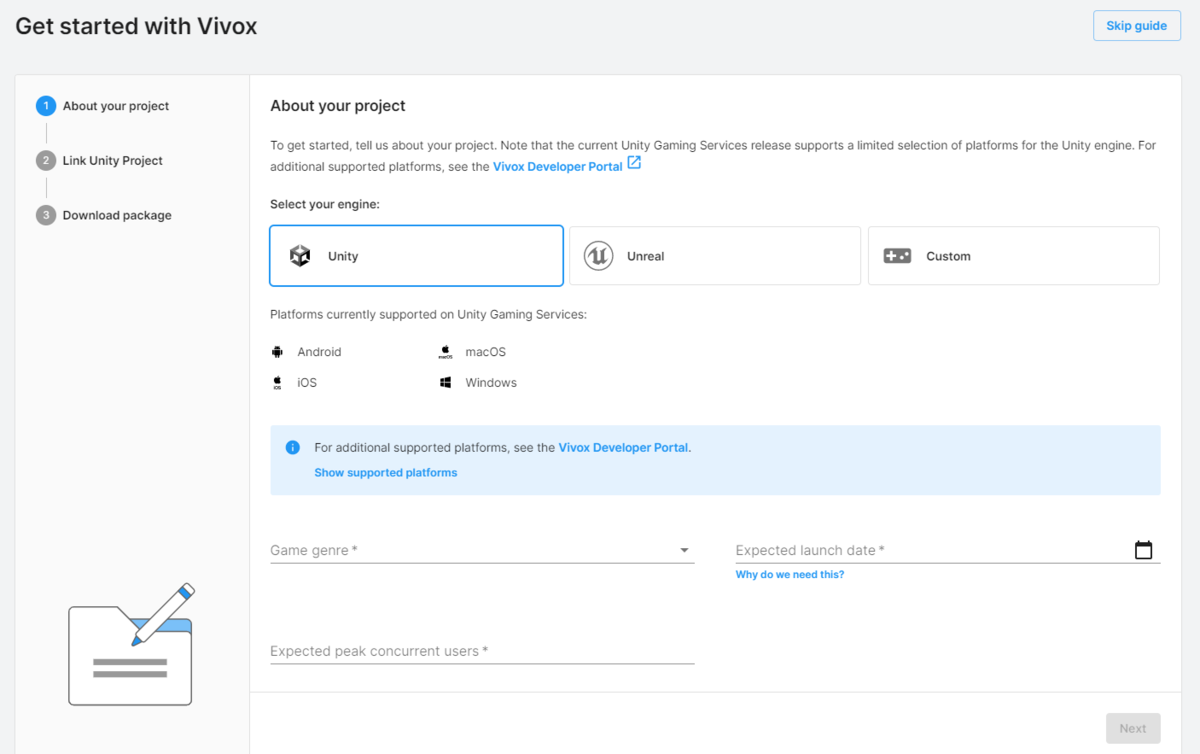Click Expected peak concurrent users field
The height and width of the screenshot is (754, 1200).
pyautogui.click(x=481, y=651)
